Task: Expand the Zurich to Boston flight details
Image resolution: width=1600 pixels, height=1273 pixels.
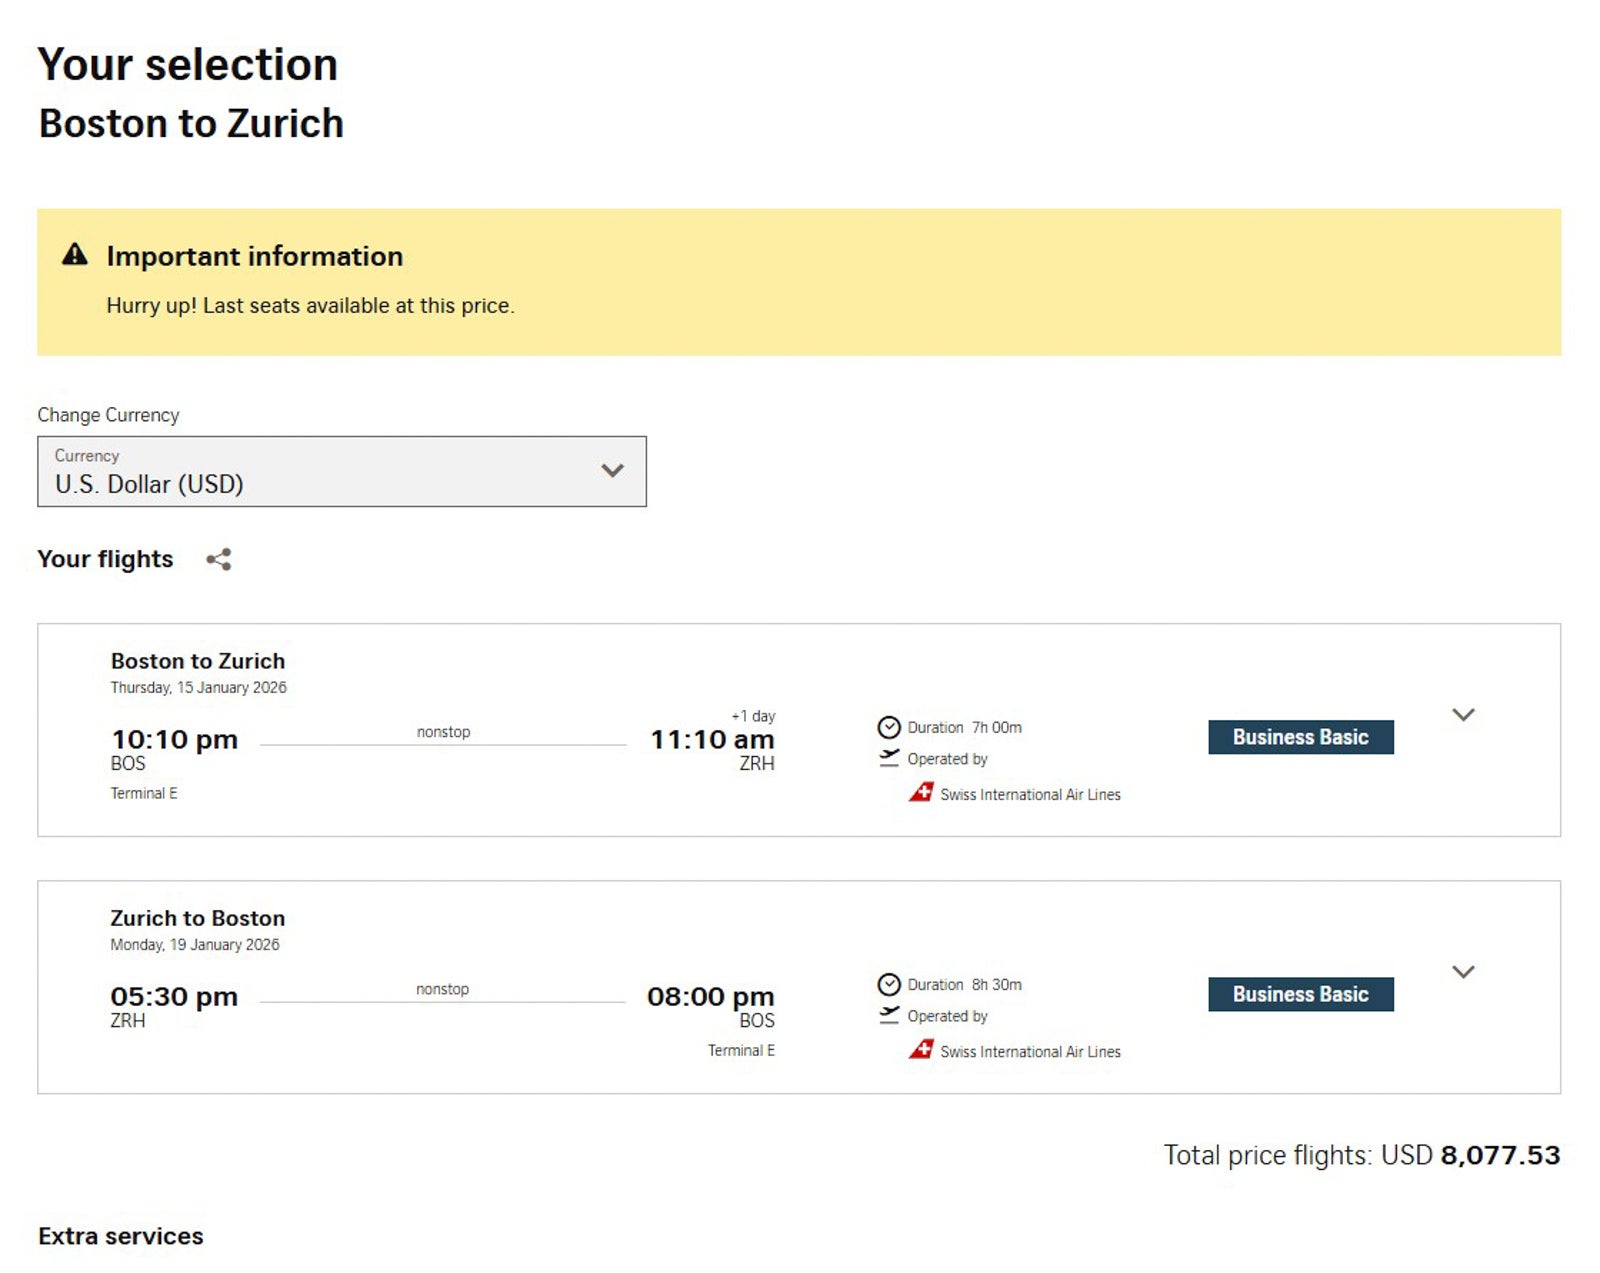Action: 1463,972
